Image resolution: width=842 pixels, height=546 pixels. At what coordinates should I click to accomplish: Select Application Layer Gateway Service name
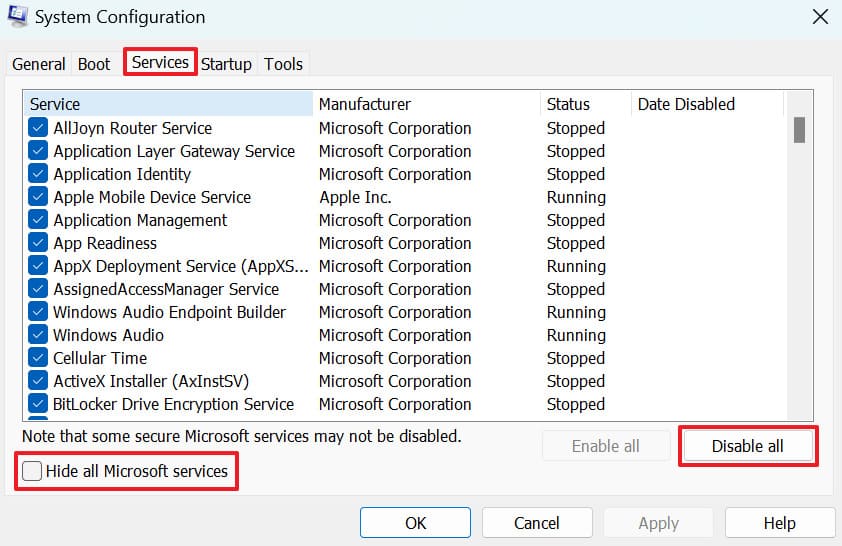174,151
